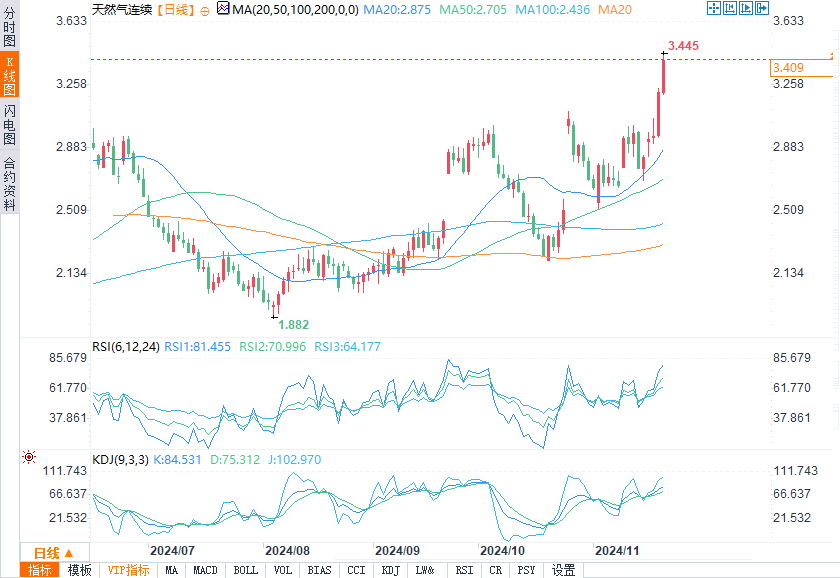Click the sun-shaped icon beside KDJ label
840x578 pixels.
click(x=30, y=456)
